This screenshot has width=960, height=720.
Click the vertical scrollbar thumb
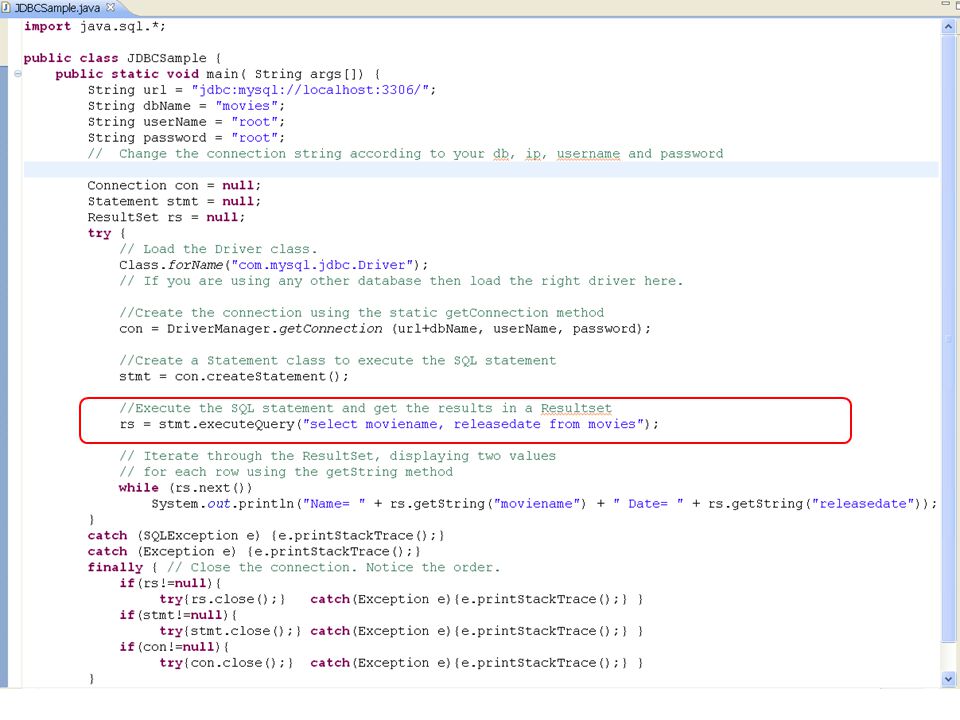coord(948,338)
